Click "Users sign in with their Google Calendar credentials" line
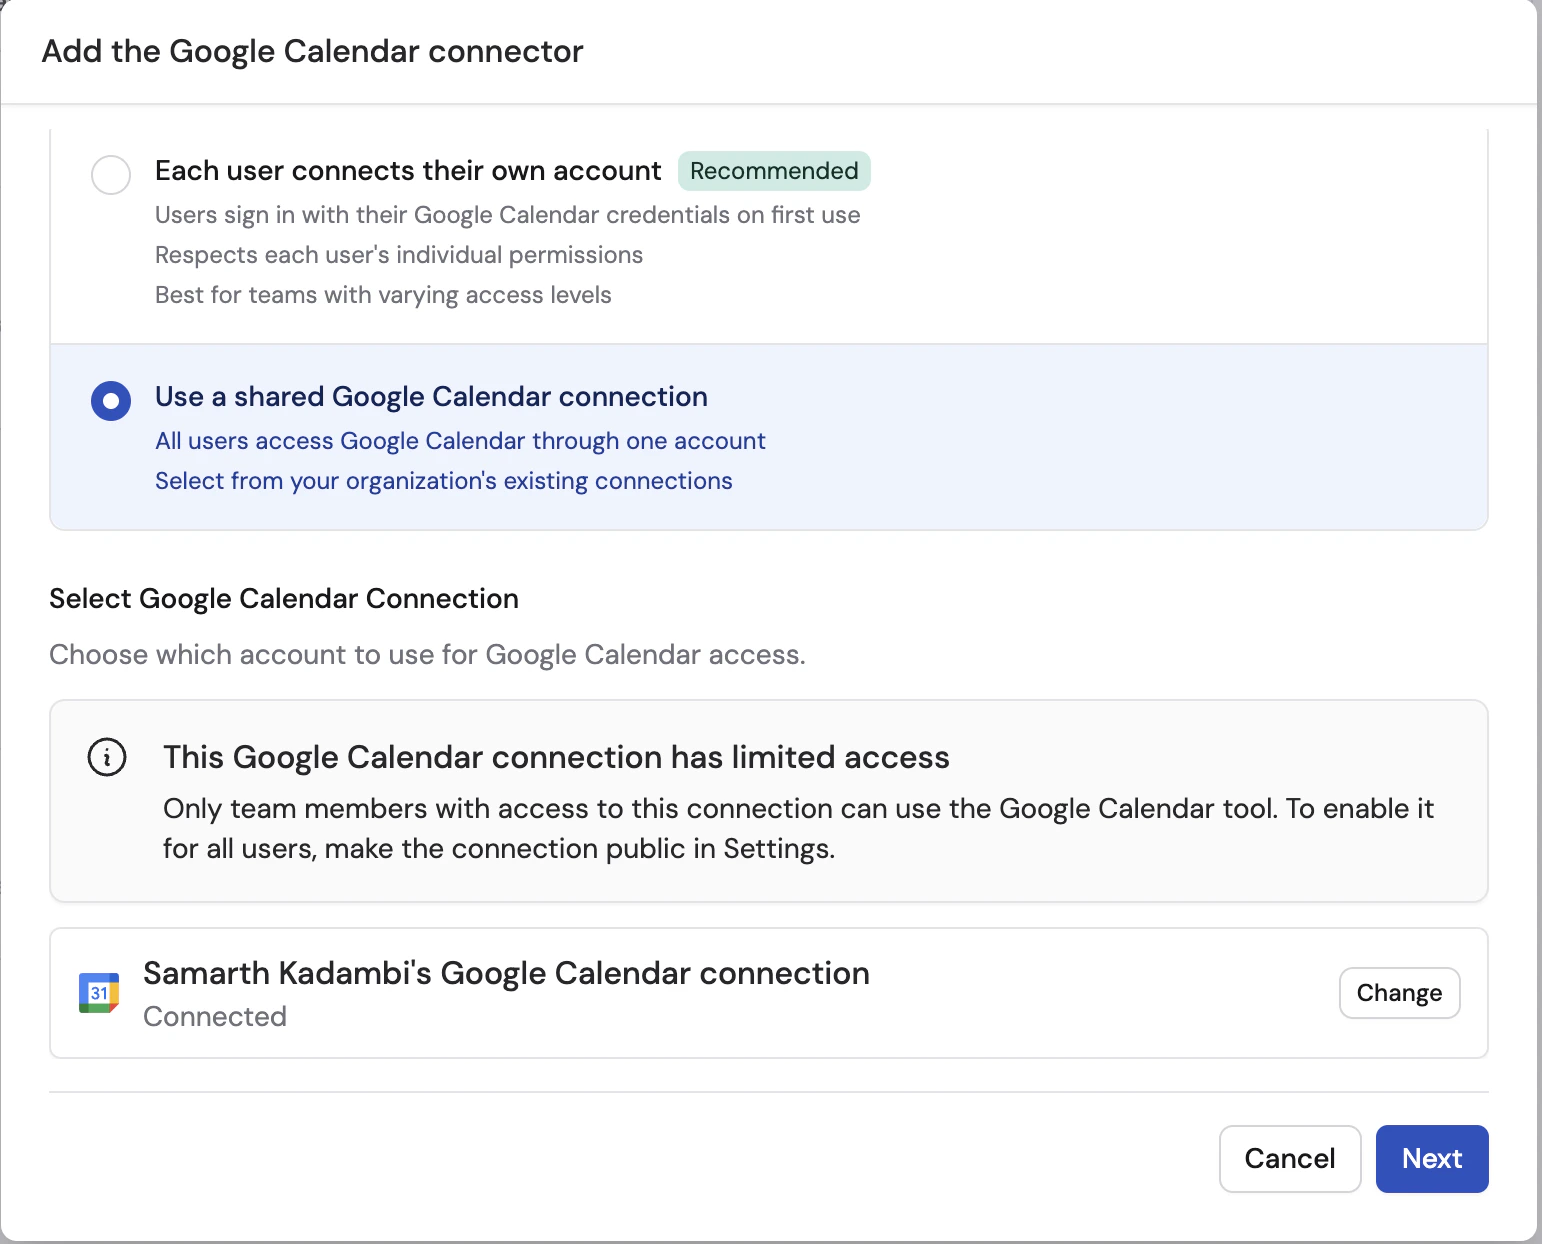The image size is (1542, 1244). 507,215
